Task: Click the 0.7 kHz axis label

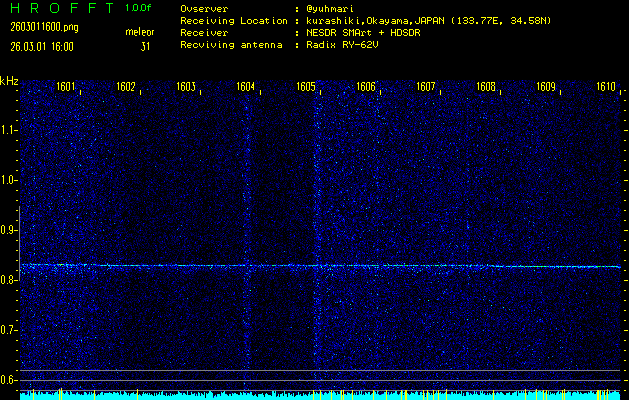Action: (x=8, y=330)
